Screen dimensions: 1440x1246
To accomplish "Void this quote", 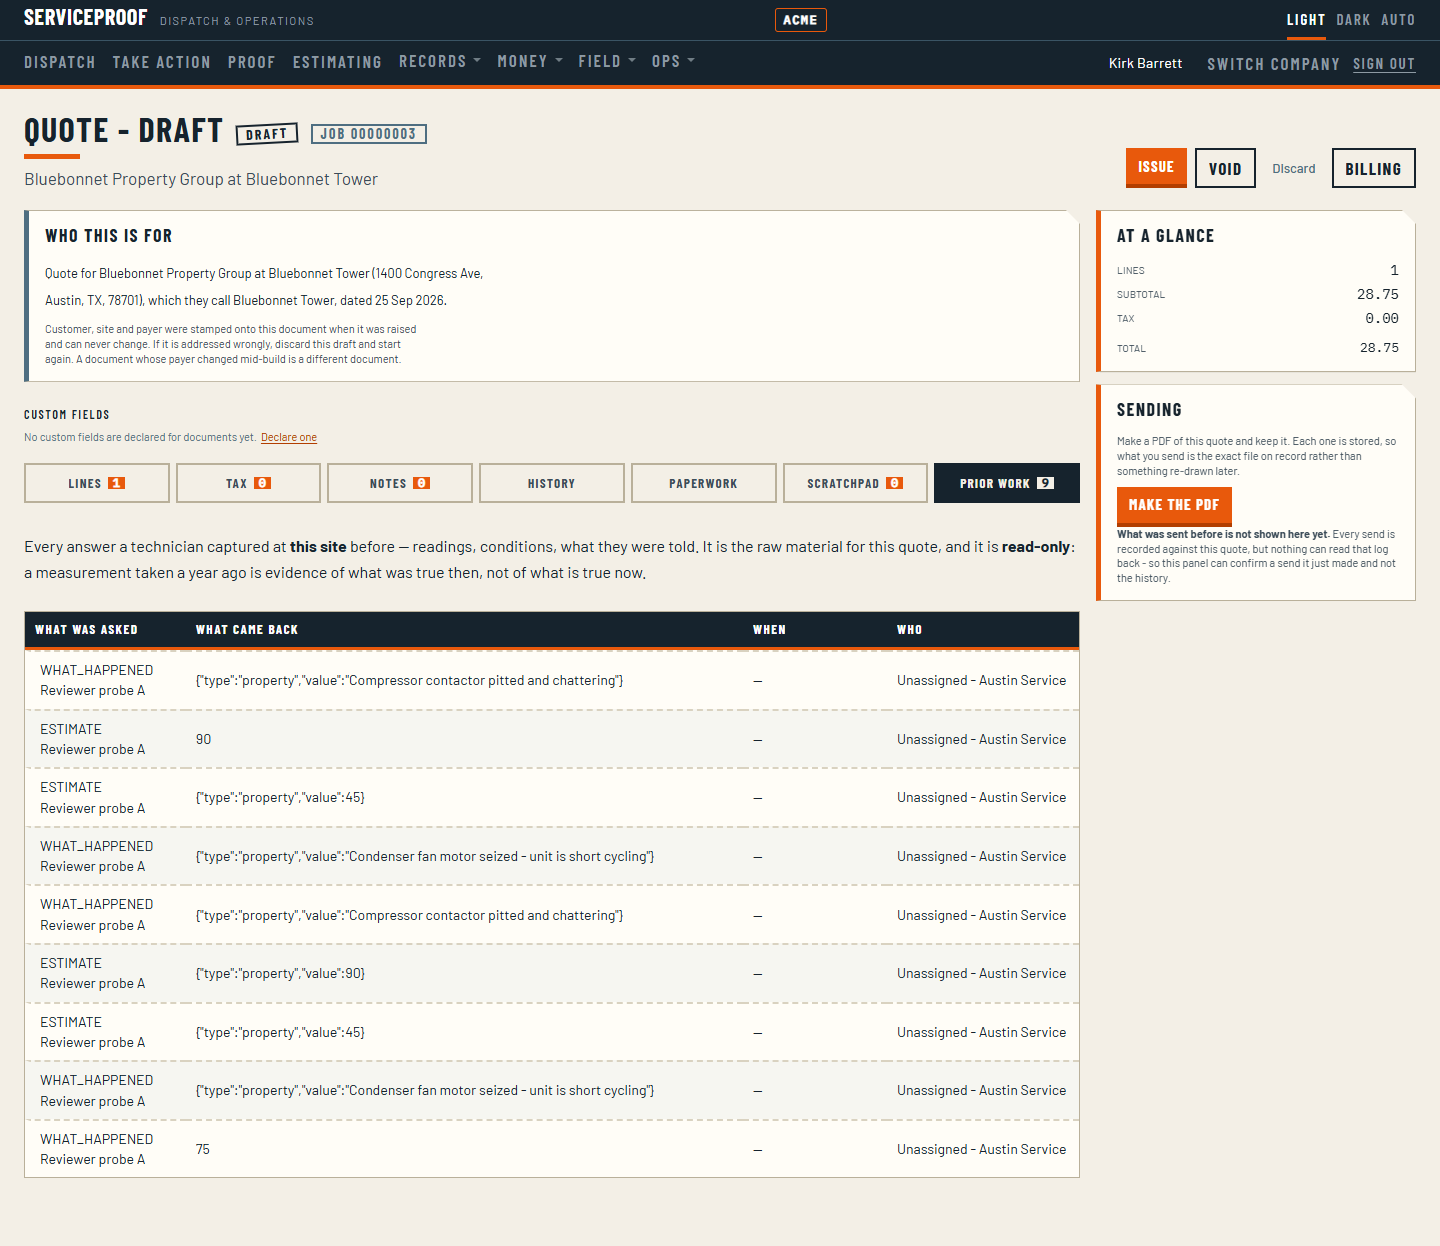I will pos(1225,168).
